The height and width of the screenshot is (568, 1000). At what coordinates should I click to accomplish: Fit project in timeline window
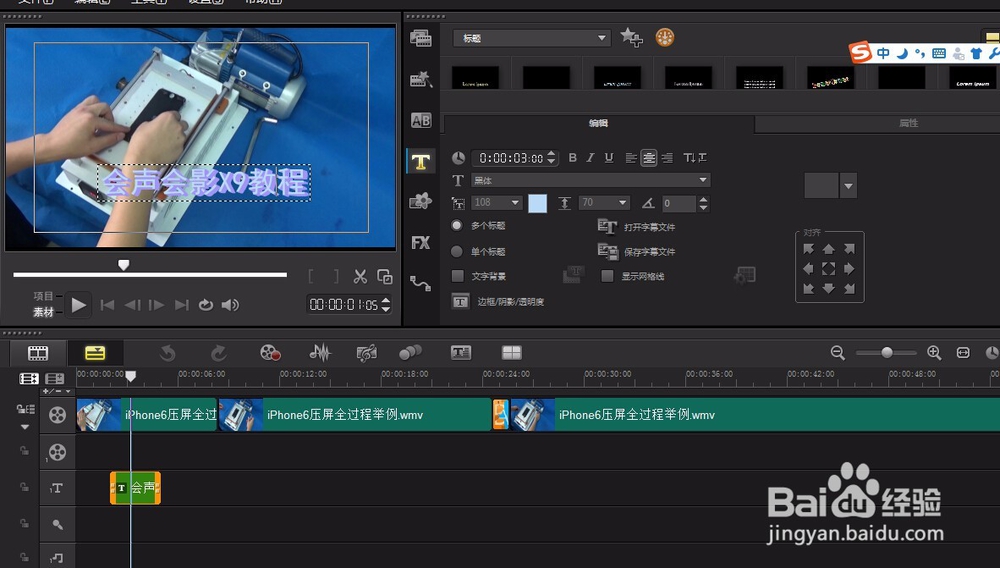coord(963,353)
